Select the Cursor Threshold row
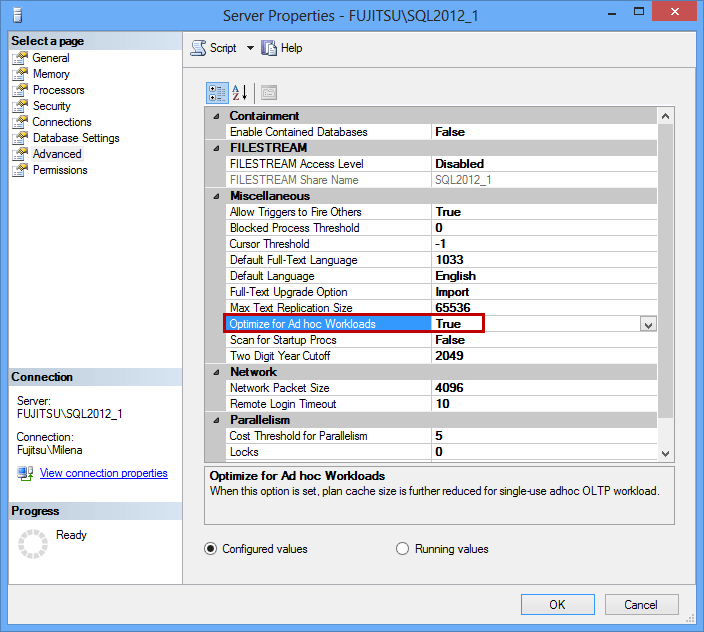 pyautogui.click(x=441, y=244)
